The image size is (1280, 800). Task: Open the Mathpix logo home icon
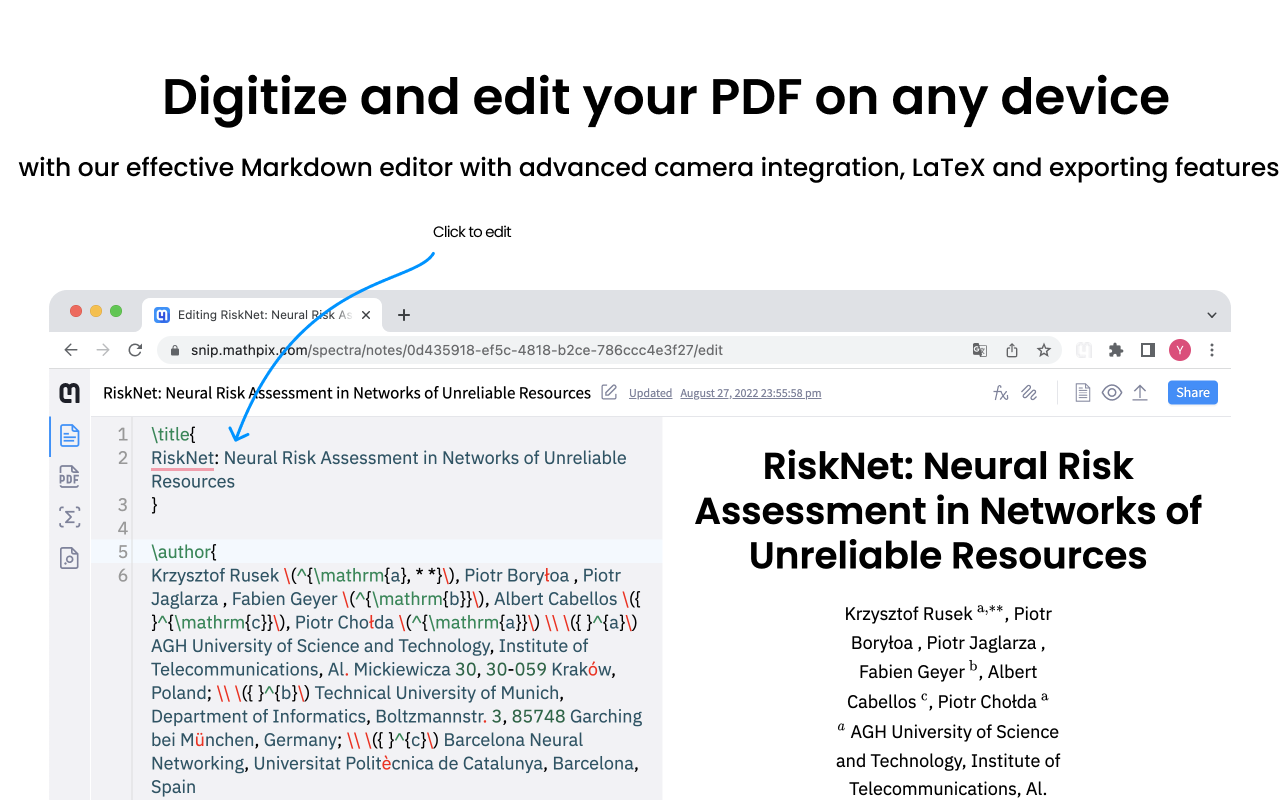(69, 393)
